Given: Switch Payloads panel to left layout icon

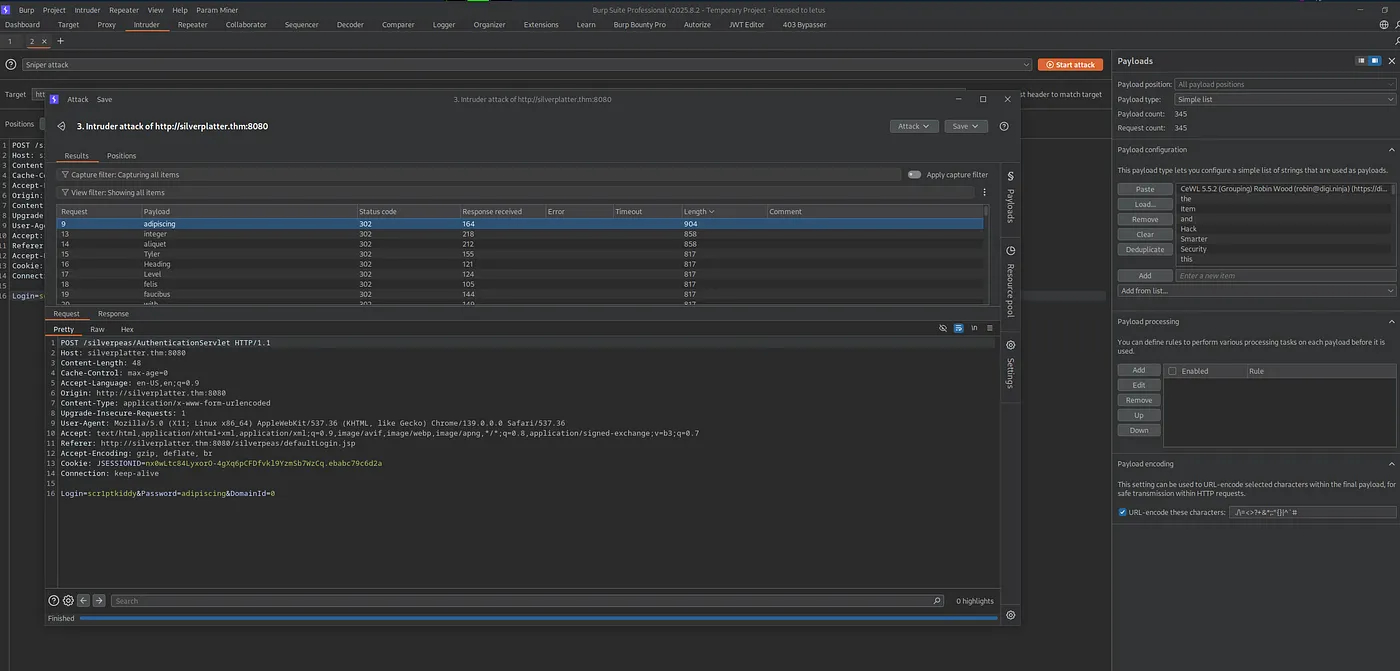Looking at the screenshot, I should pyautogui.click(x=1362, y=61).
